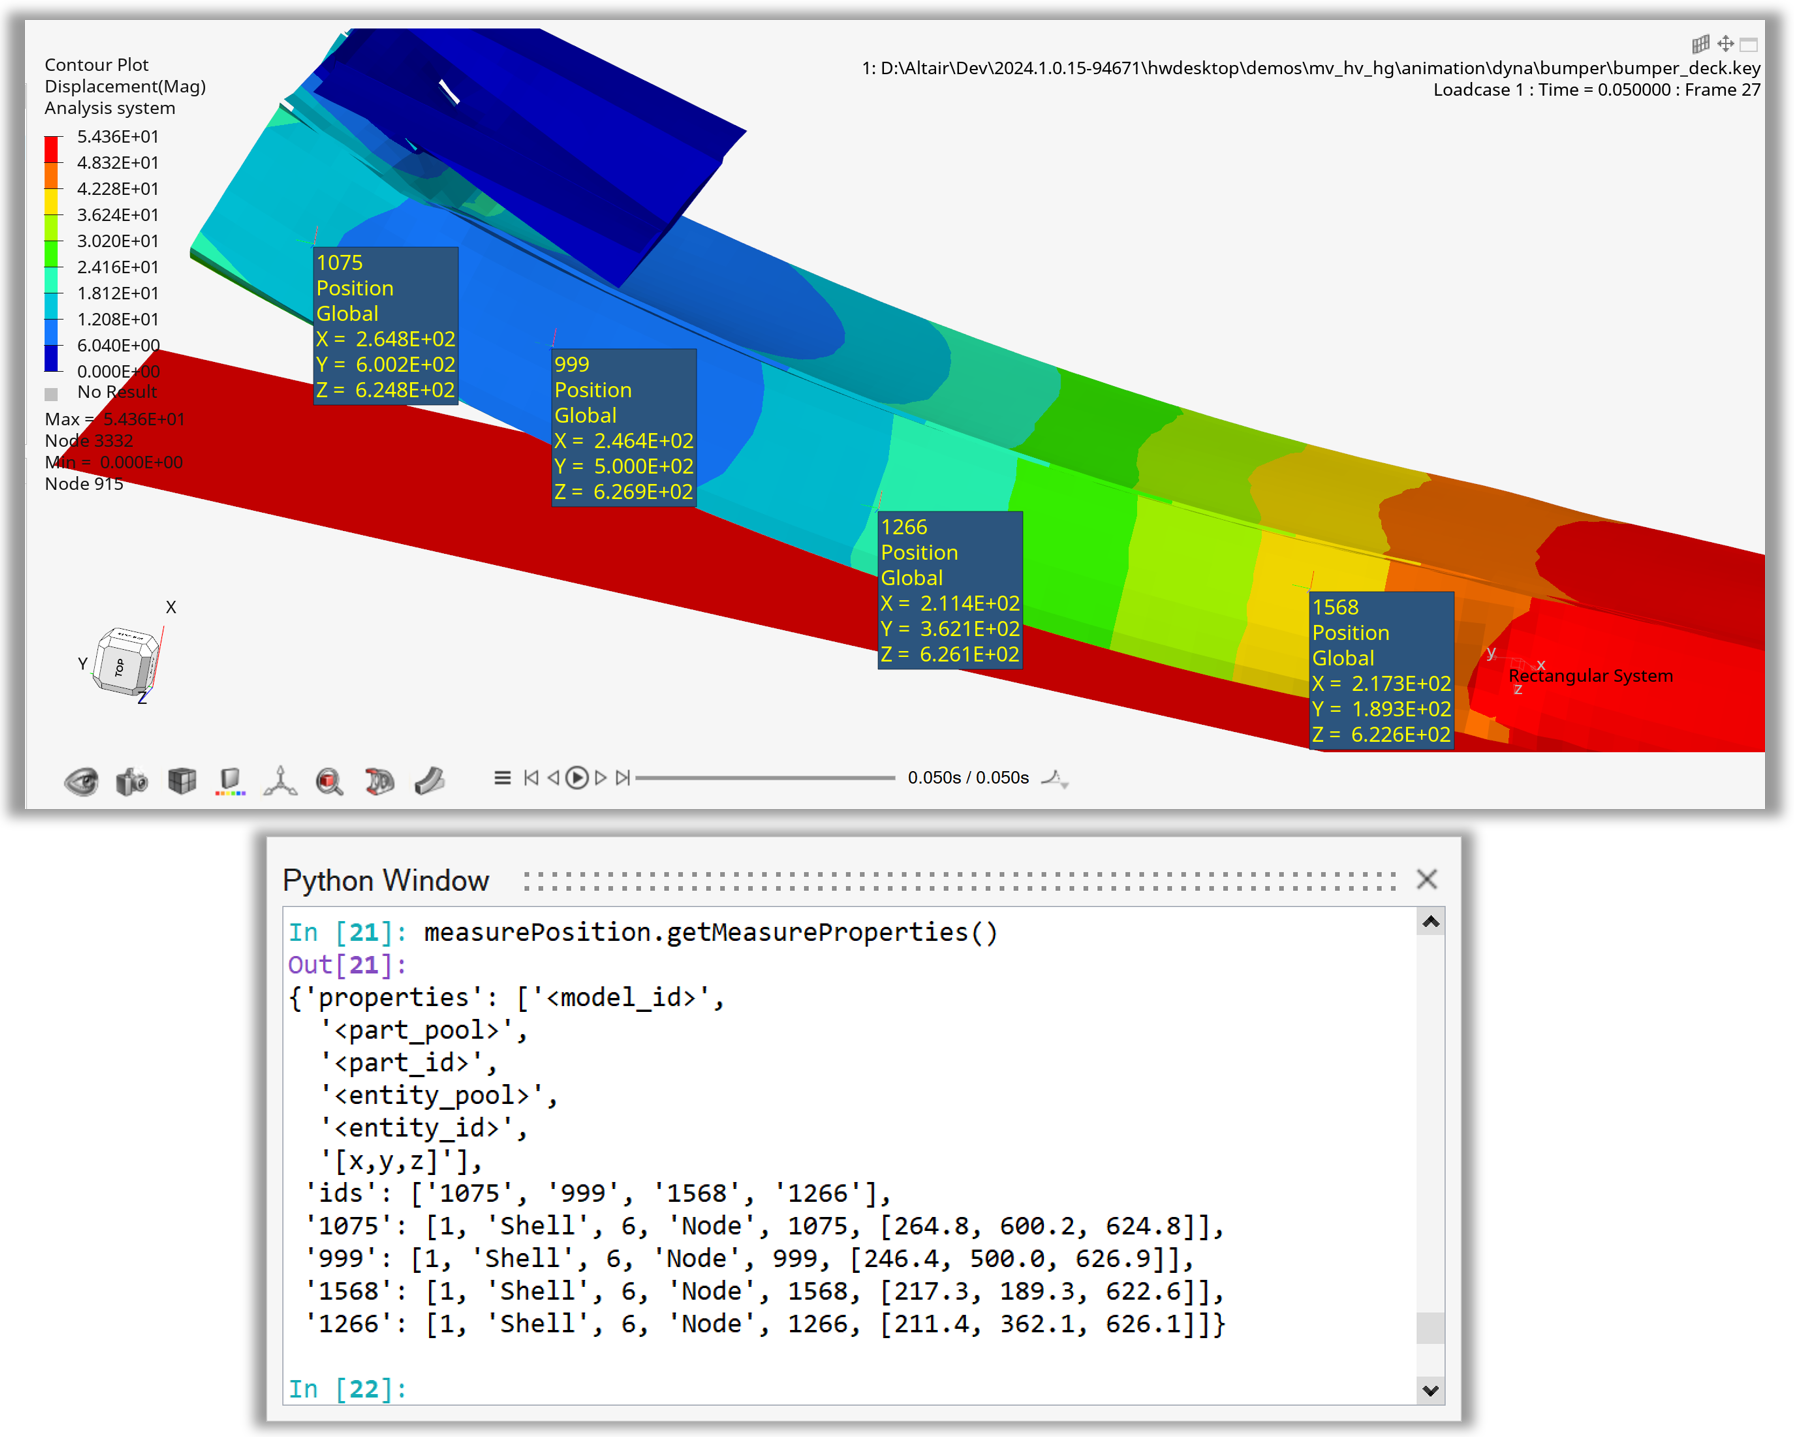
Task: Click the 'Displacement(Mag)' legend label
Action: [125, 86]
